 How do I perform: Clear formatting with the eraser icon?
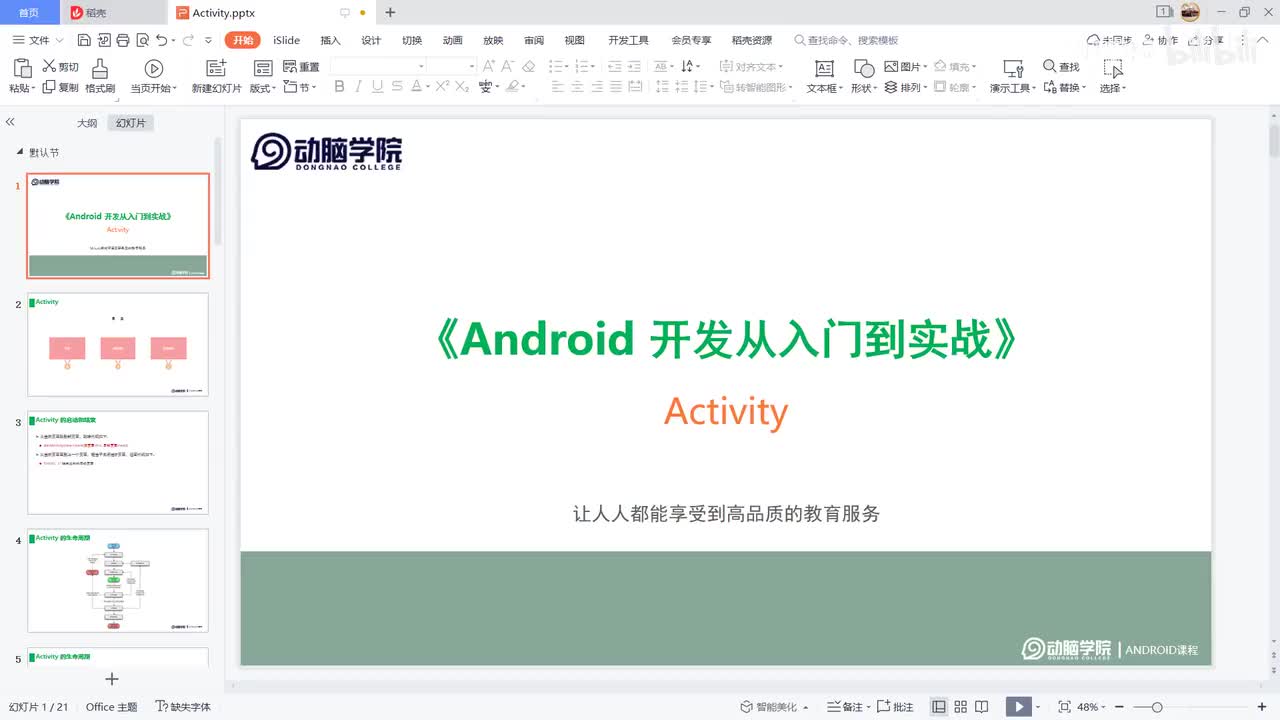529,66
